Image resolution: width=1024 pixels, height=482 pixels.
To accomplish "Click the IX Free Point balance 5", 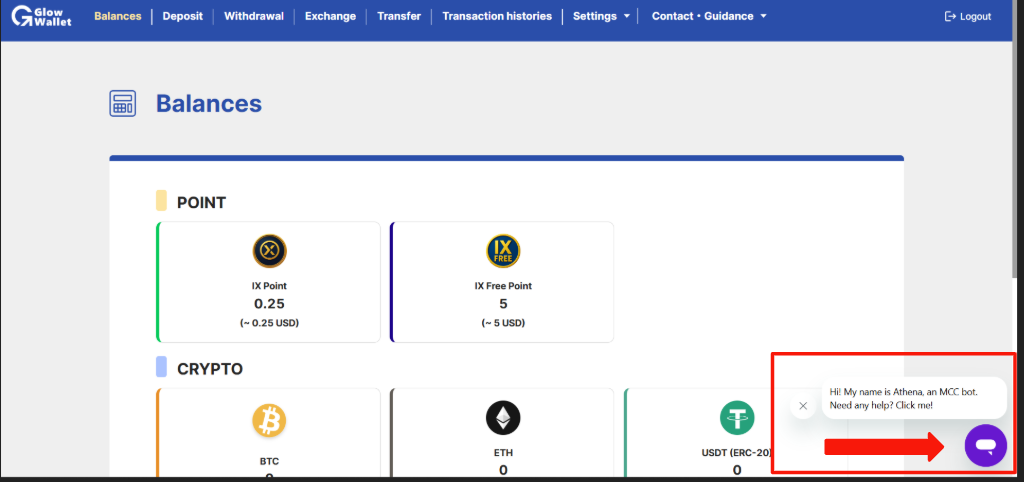I will click(x=503, y=304).
